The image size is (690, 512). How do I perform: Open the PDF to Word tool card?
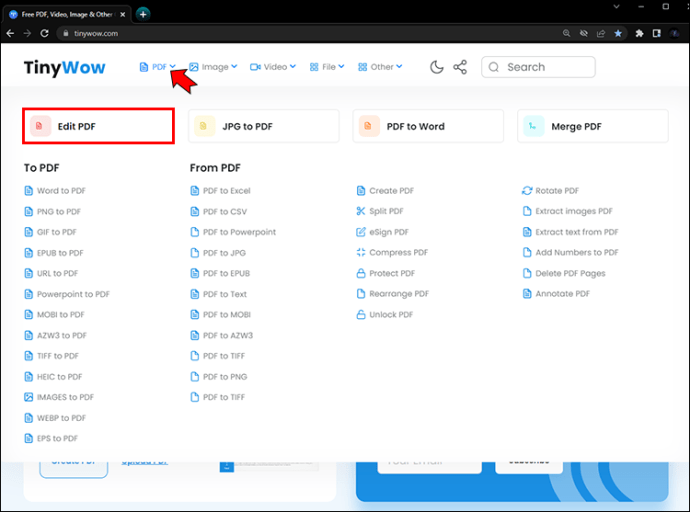(428, 126)
